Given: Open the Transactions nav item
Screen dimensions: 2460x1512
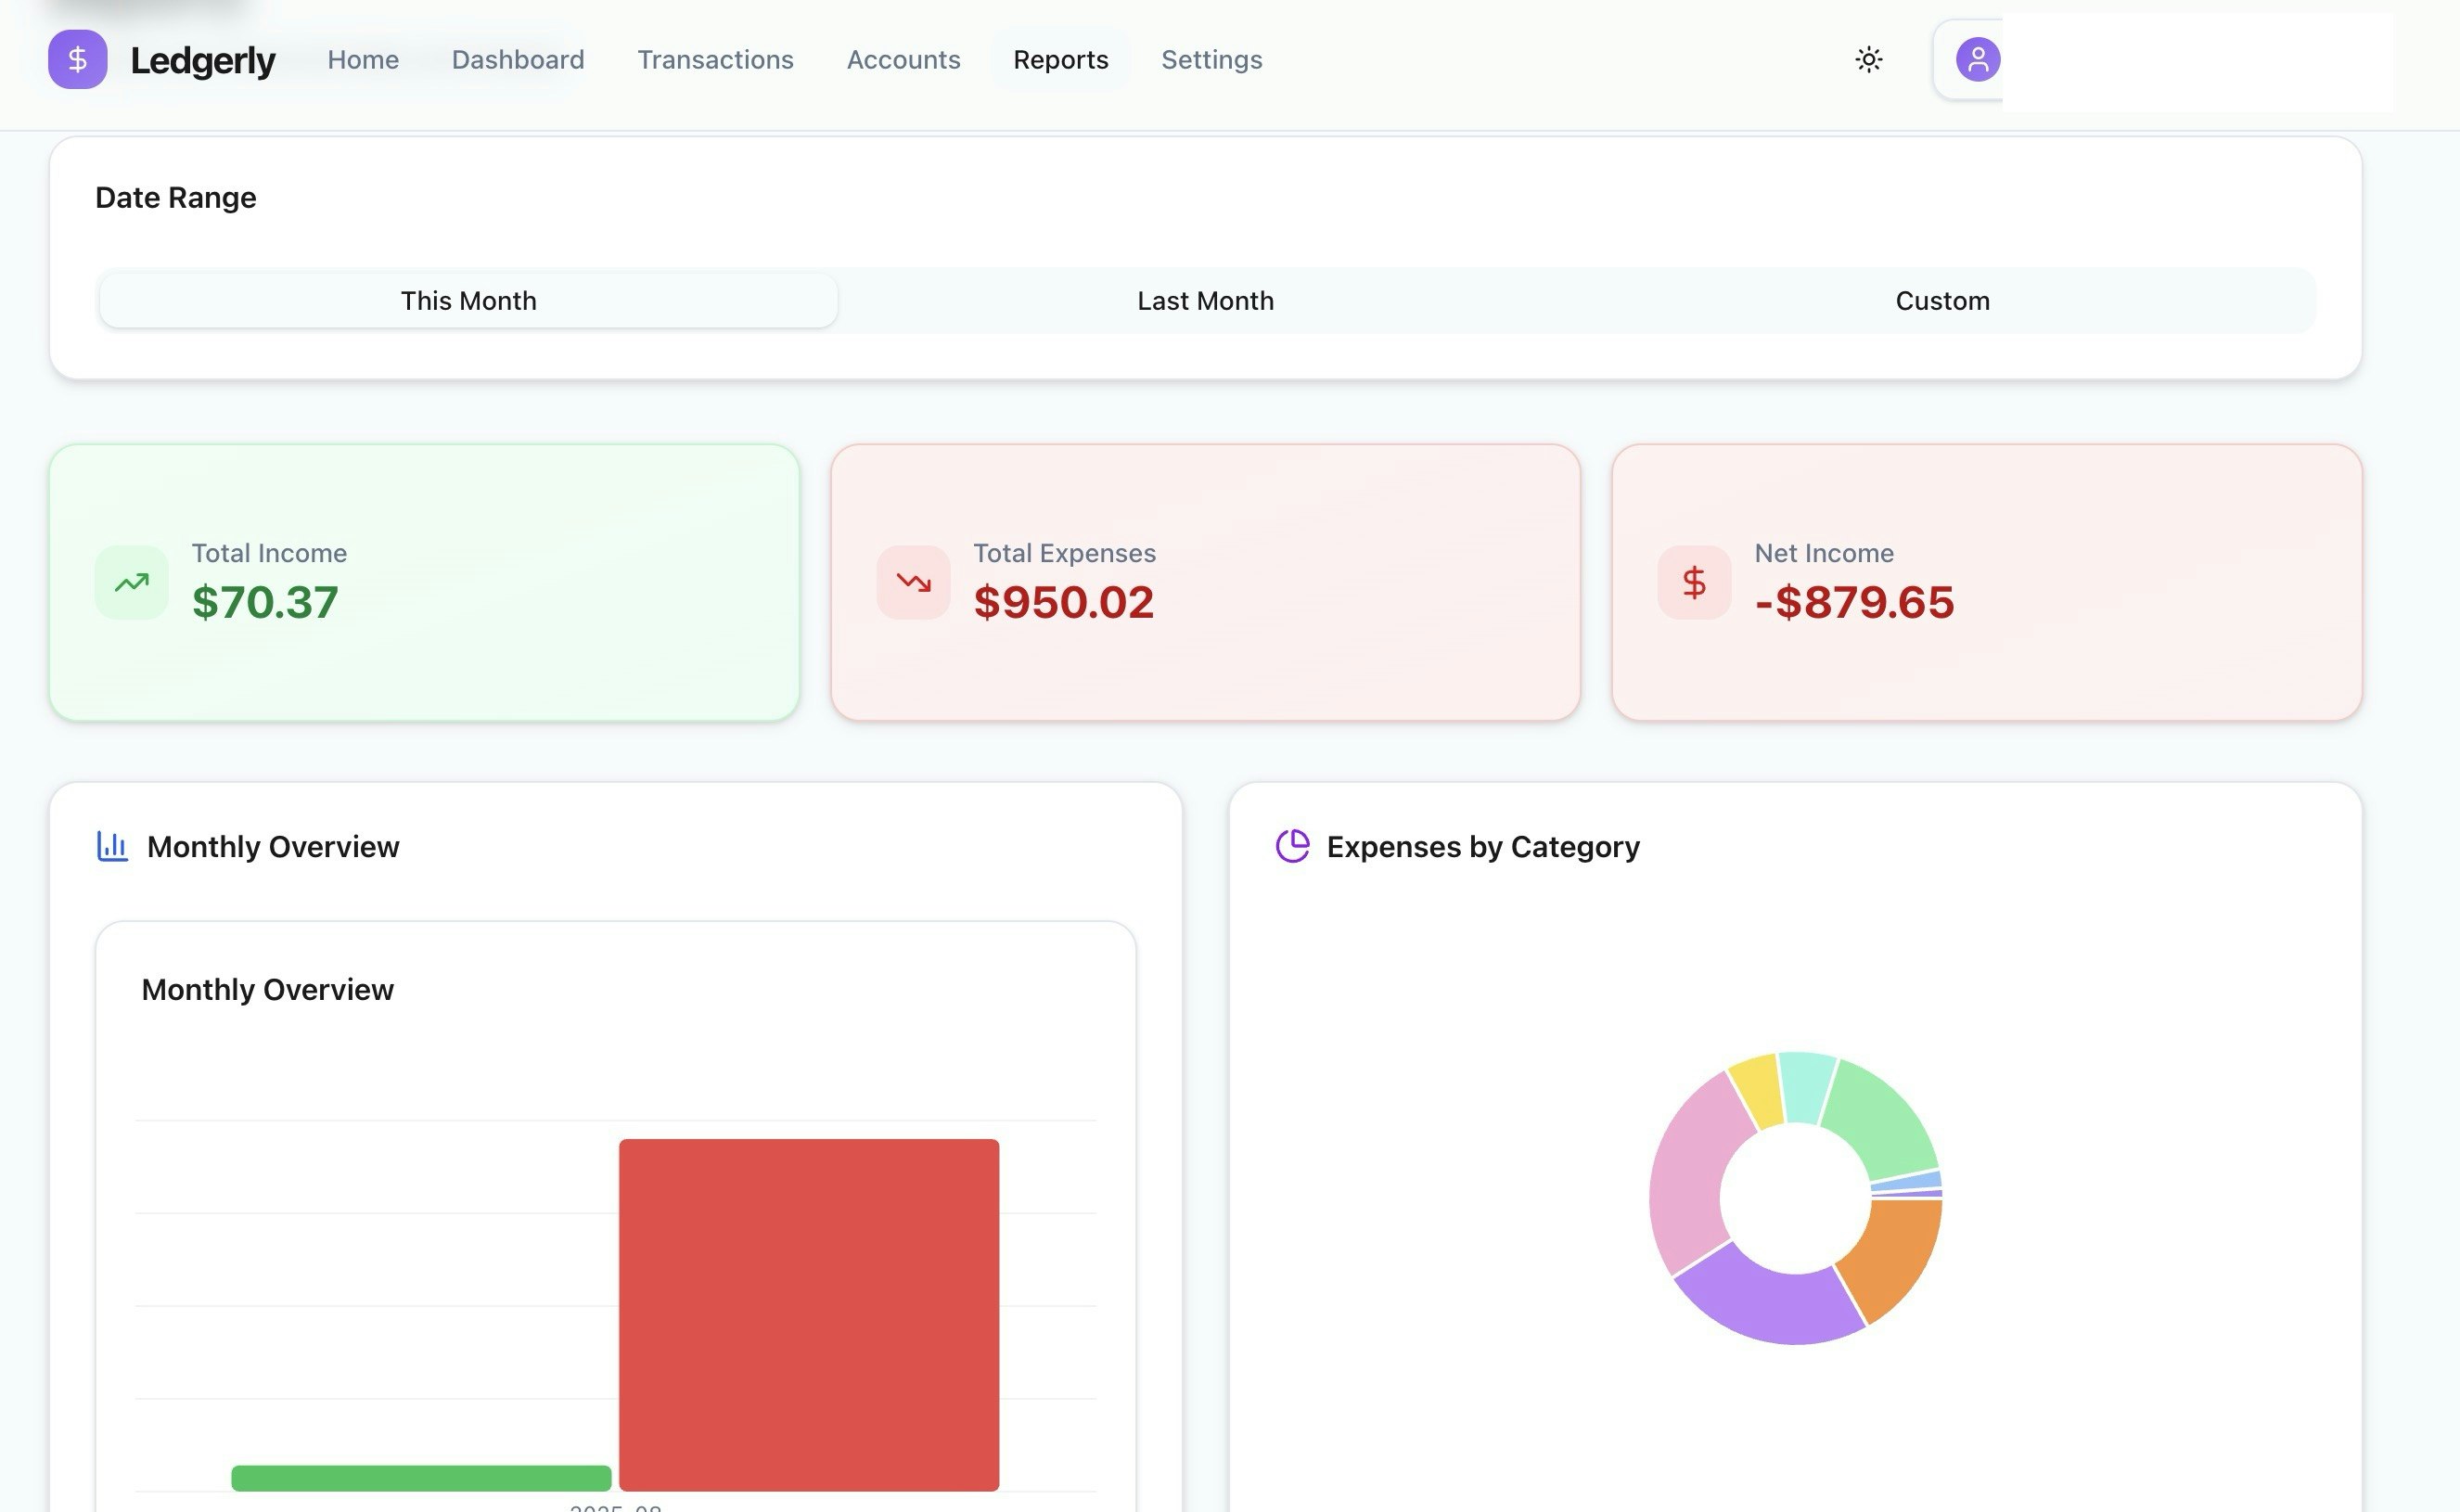Looking at the screenshot, I should [715, 59].
